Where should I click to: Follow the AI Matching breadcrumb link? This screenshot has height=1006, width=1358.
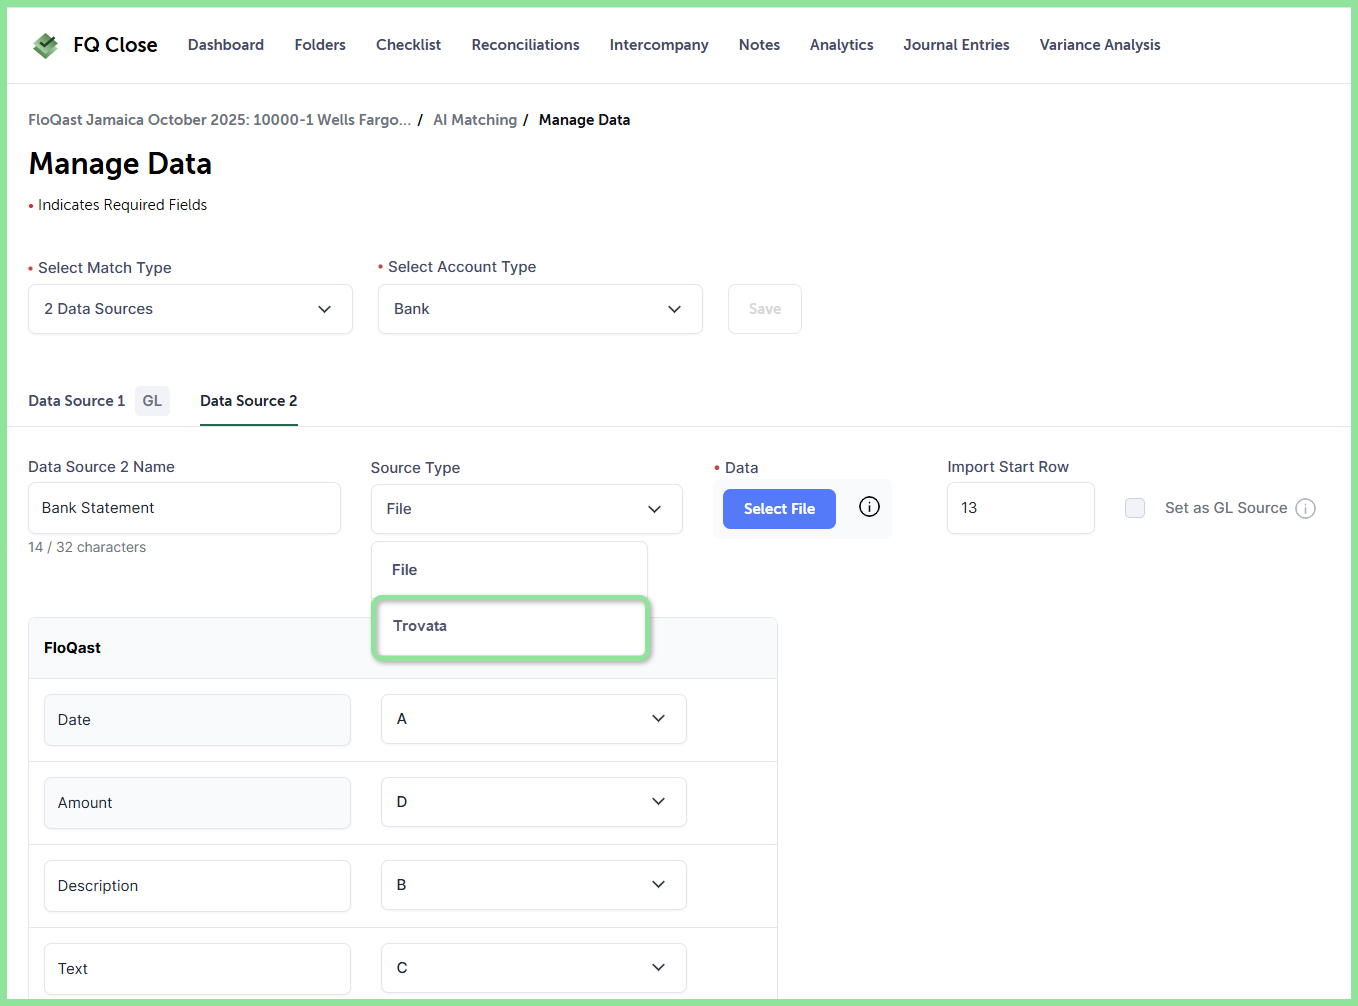475,120
